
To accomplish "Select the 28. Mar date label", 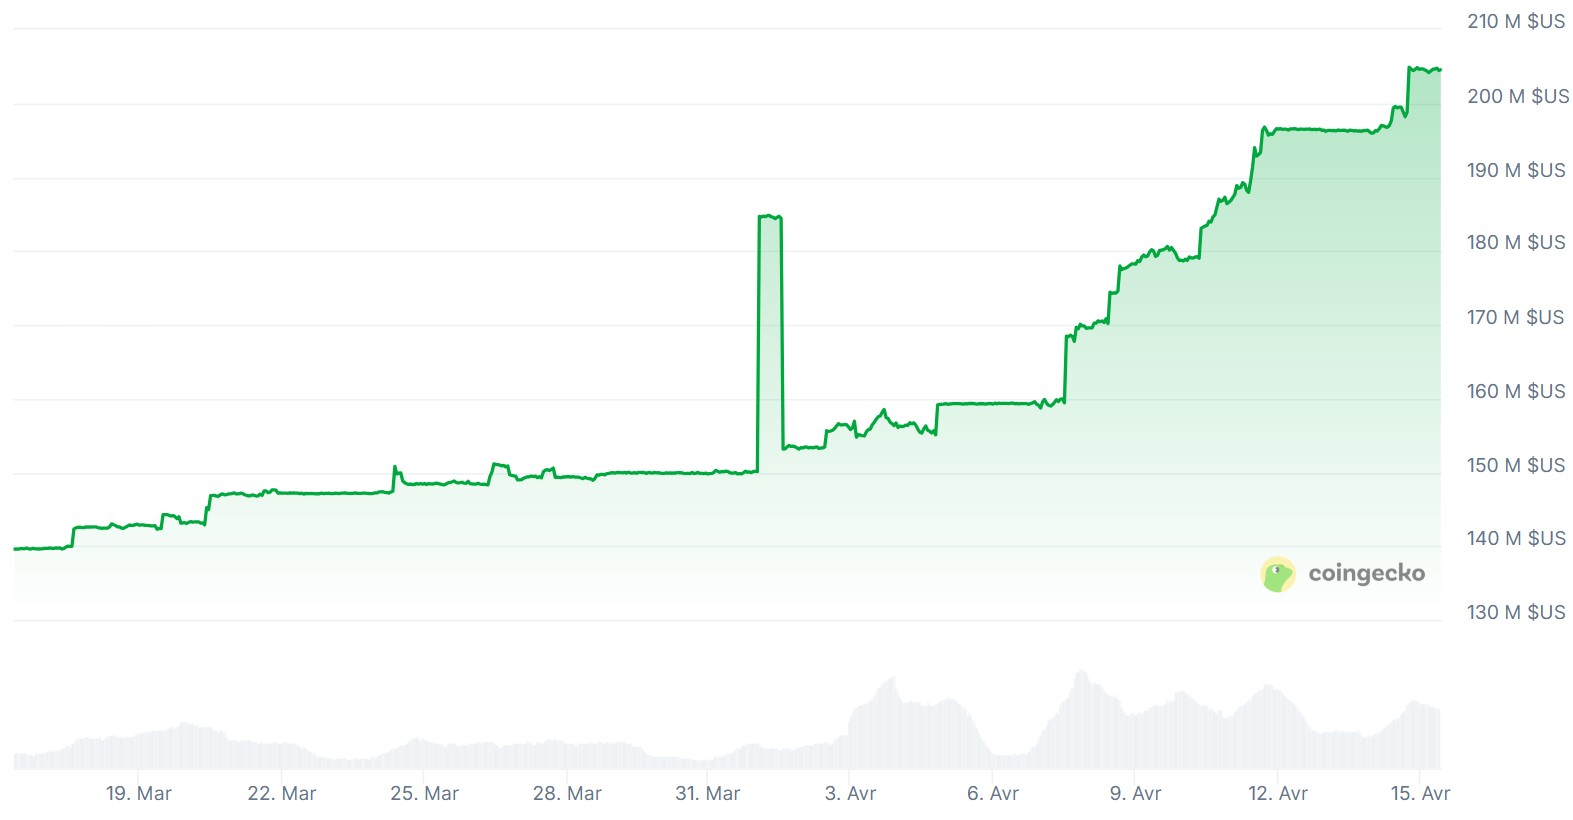I will coord(567,793).
